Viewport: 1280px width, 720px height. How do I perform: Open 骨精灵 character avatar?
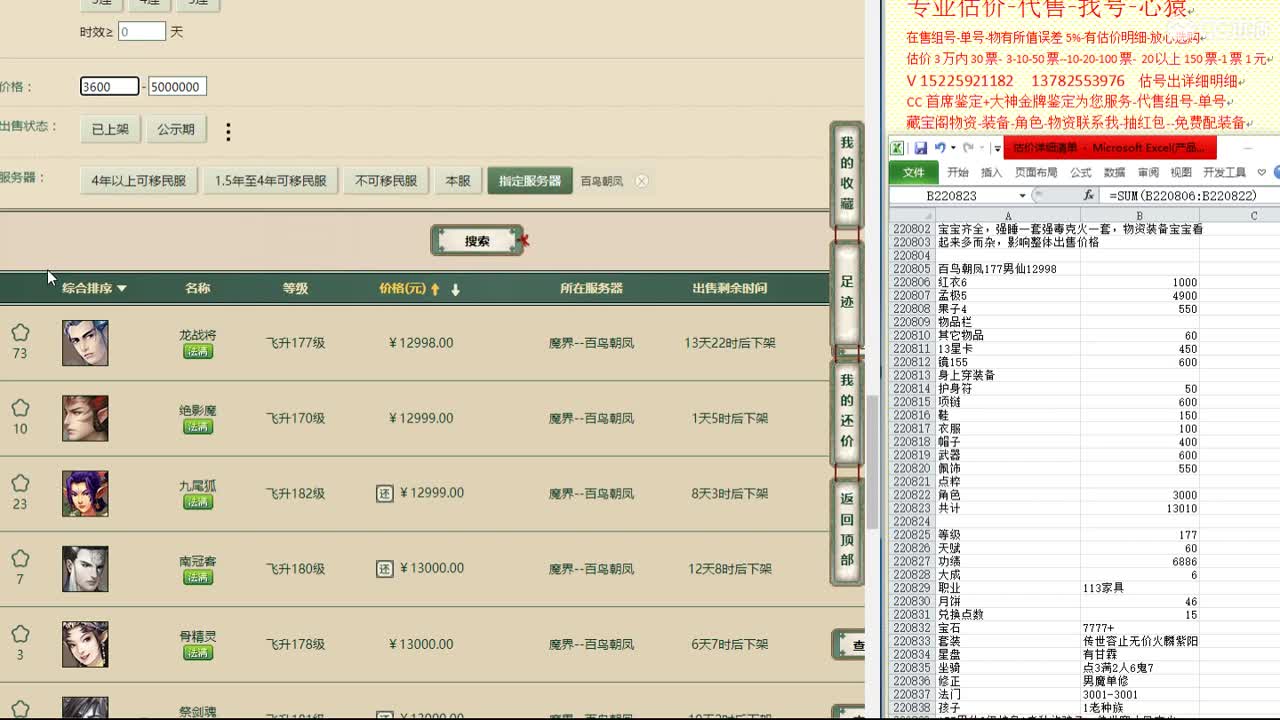click(x=85, y=644)
